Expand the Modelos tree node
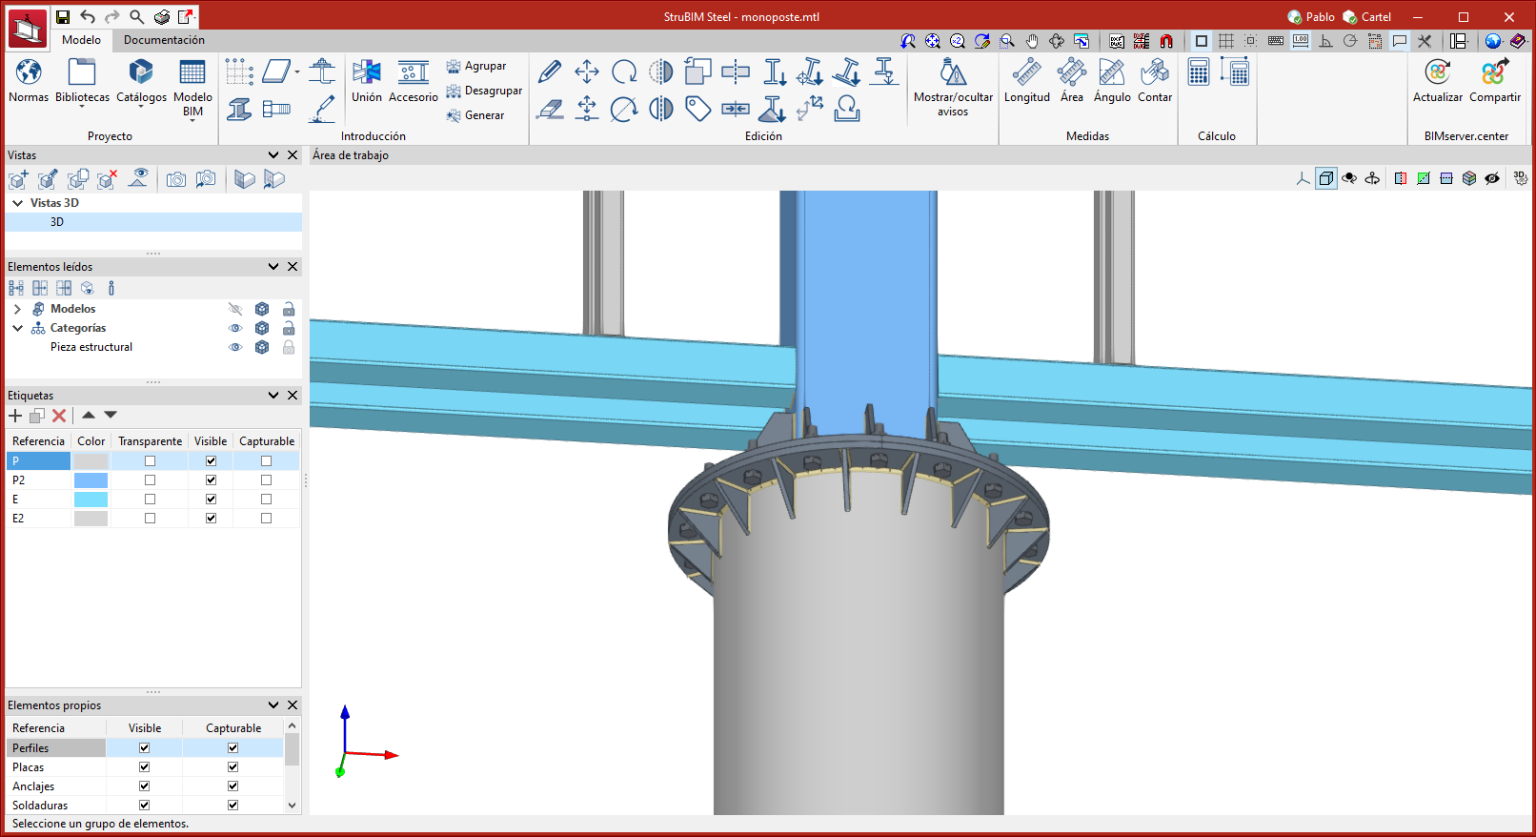 [17, 309]
